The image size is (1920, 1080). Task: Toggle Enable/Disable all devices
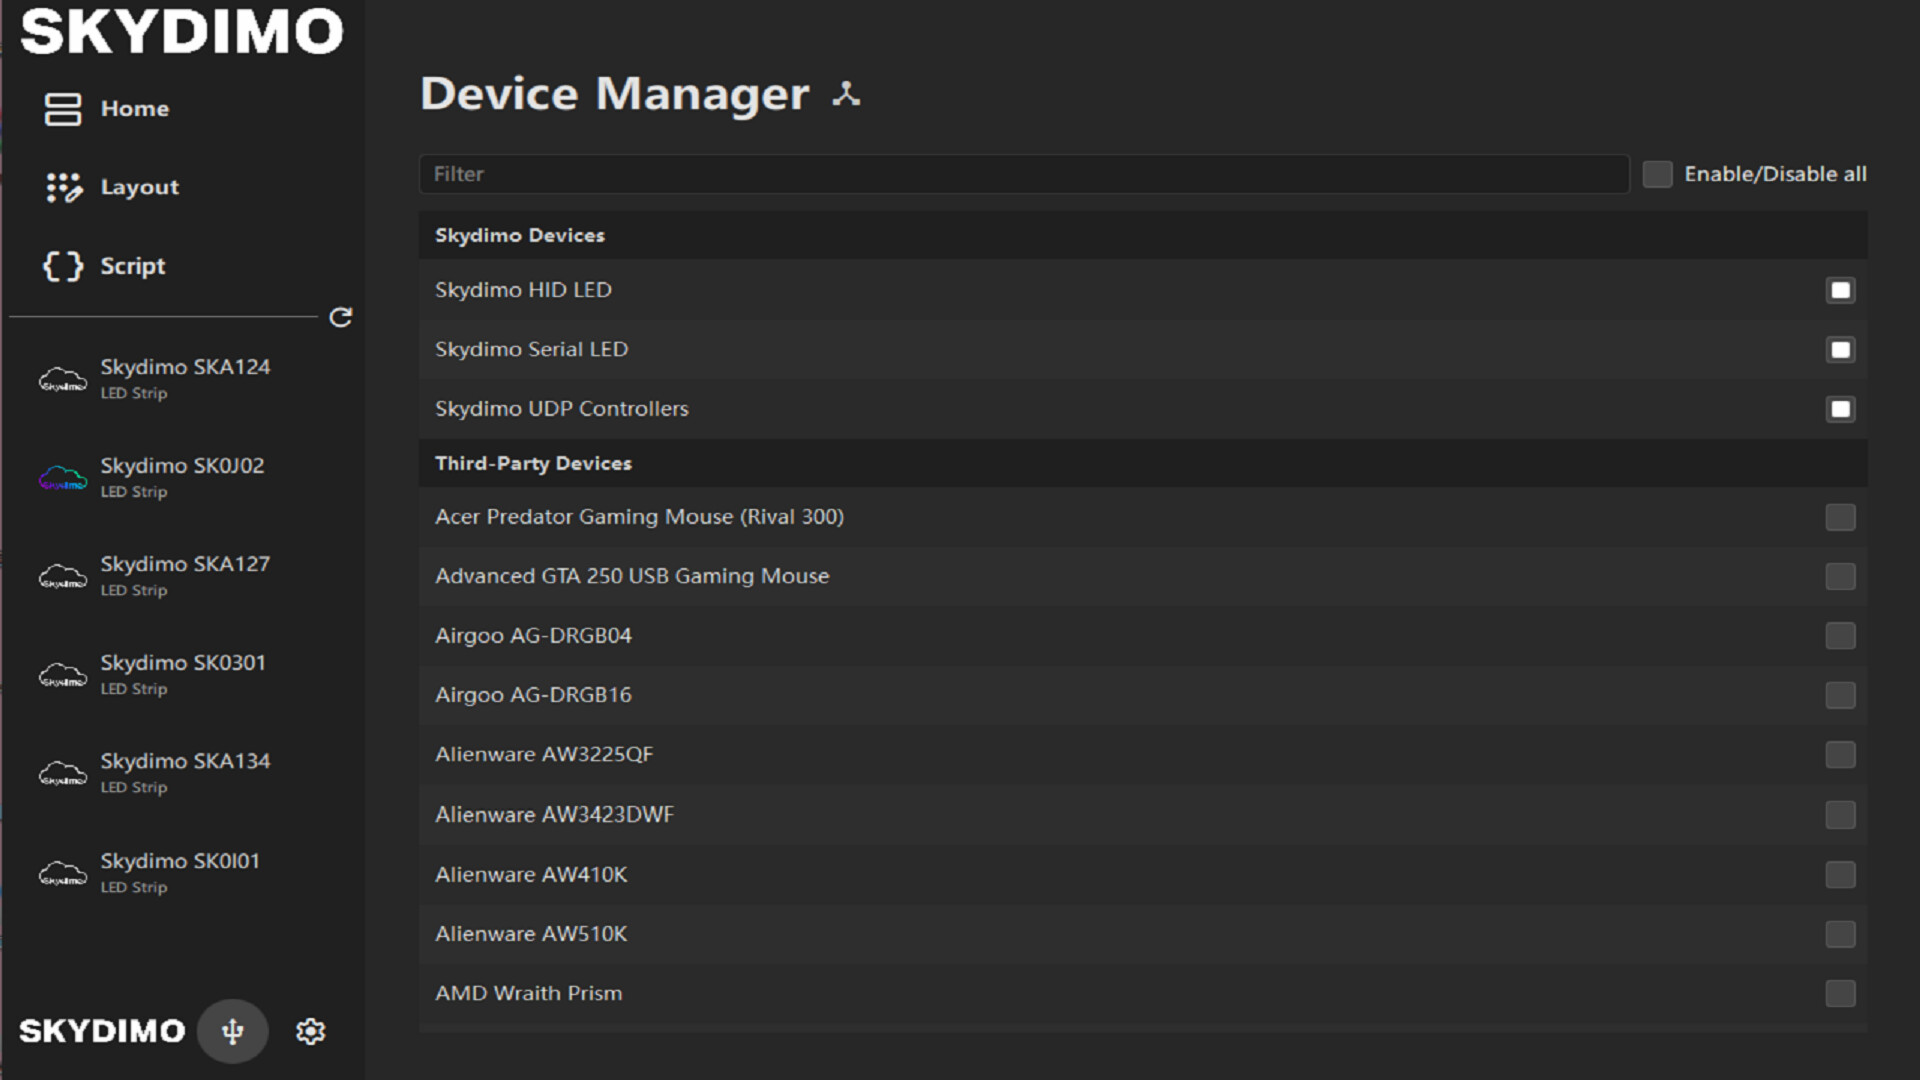(x=1657, y=173)
